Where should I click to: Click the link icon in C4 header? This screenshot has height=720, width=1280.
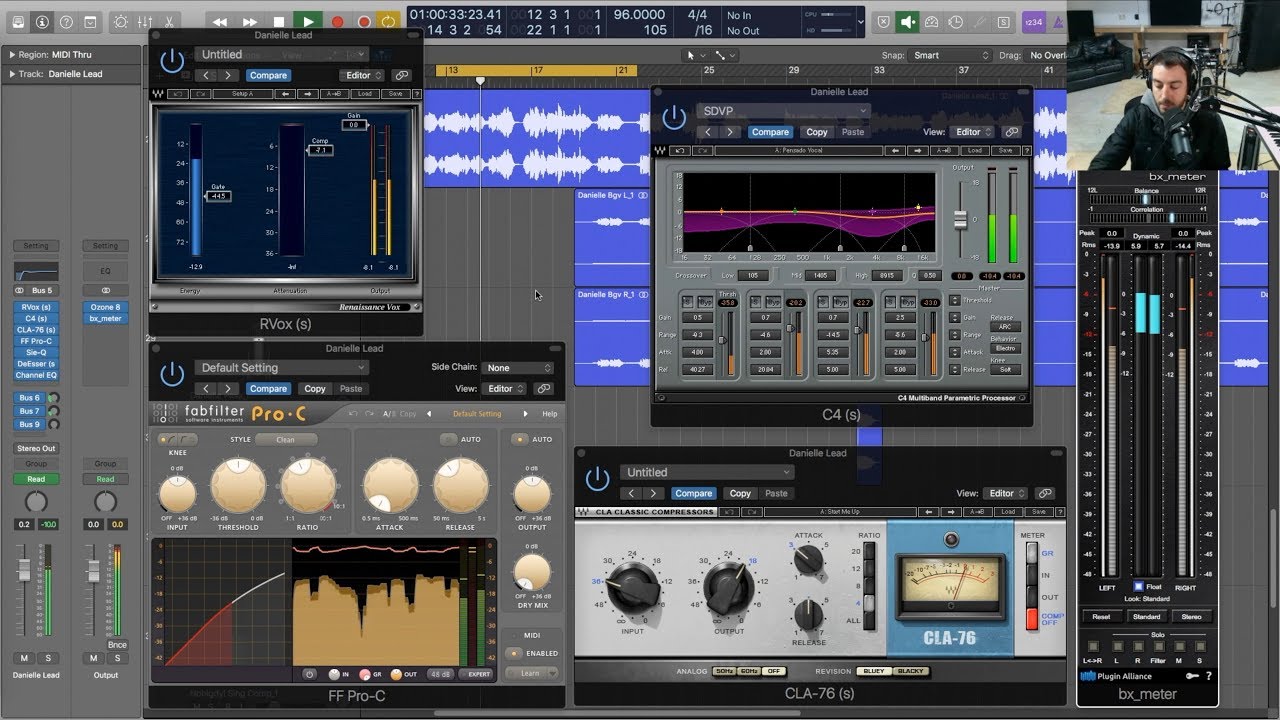click(x=1011, y=132)
